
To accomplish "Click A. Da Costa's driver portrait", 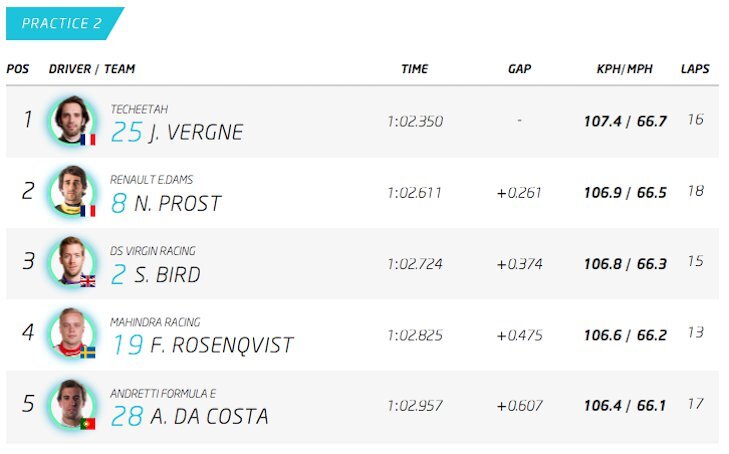I will coord(72,403).
